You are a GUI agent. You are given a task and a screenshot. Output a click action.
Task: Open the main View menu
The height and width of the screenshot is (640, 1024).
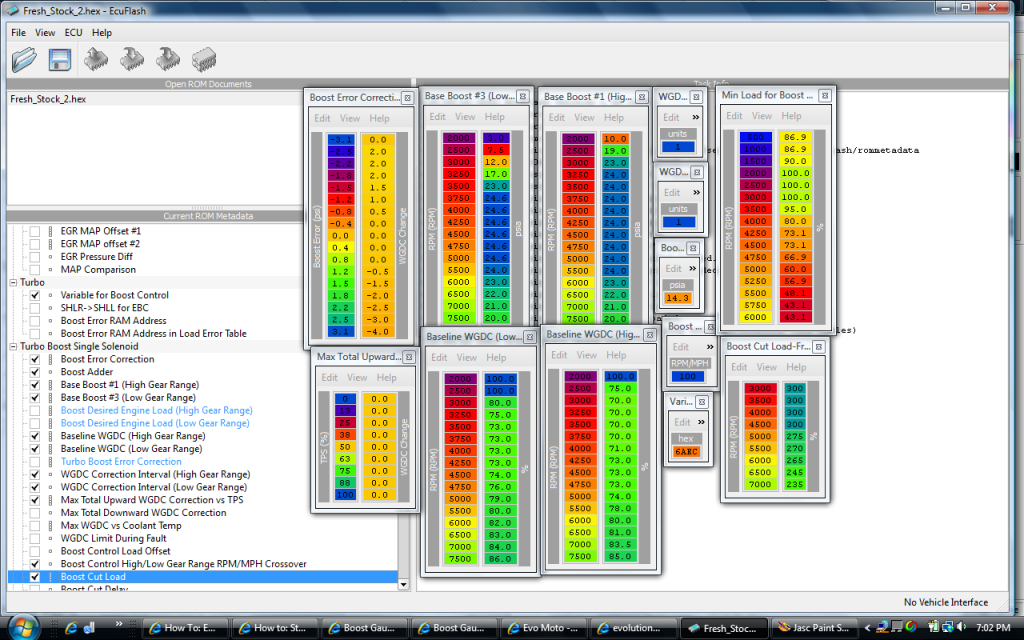(x=45, y=33)
